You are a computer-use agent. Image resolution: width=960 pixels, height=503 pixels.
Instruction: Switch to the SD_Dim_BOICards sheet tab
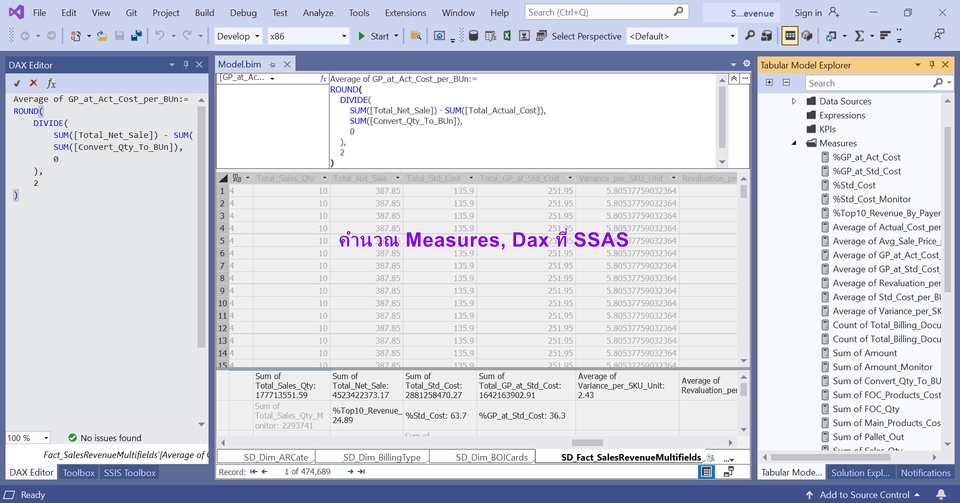coord(492,457)
